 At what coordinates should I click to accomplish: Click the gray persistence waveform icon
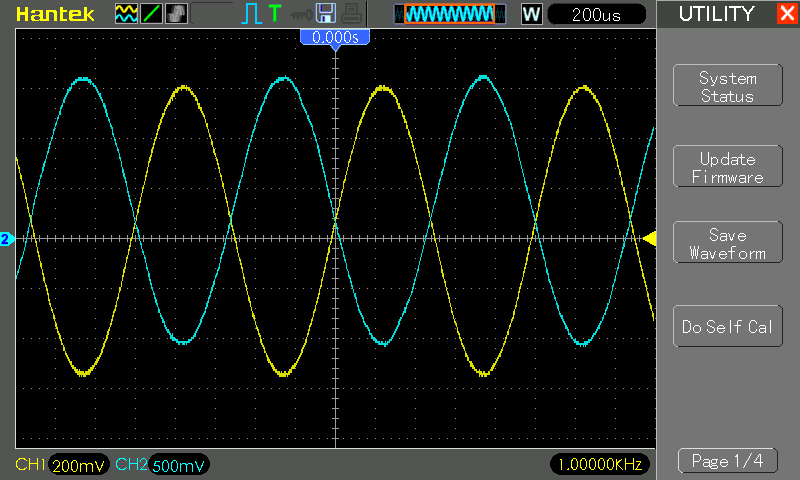(177, 14)
